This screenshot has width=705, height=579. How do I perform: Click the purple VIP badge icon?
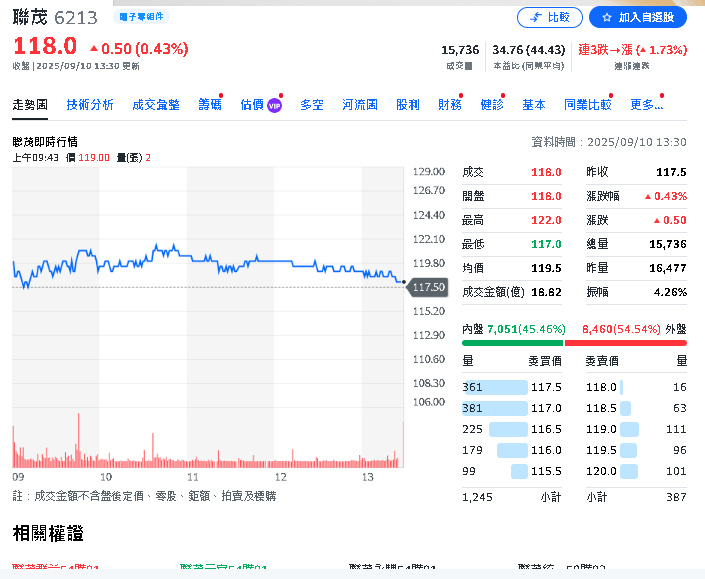click(x=274, y=106)
